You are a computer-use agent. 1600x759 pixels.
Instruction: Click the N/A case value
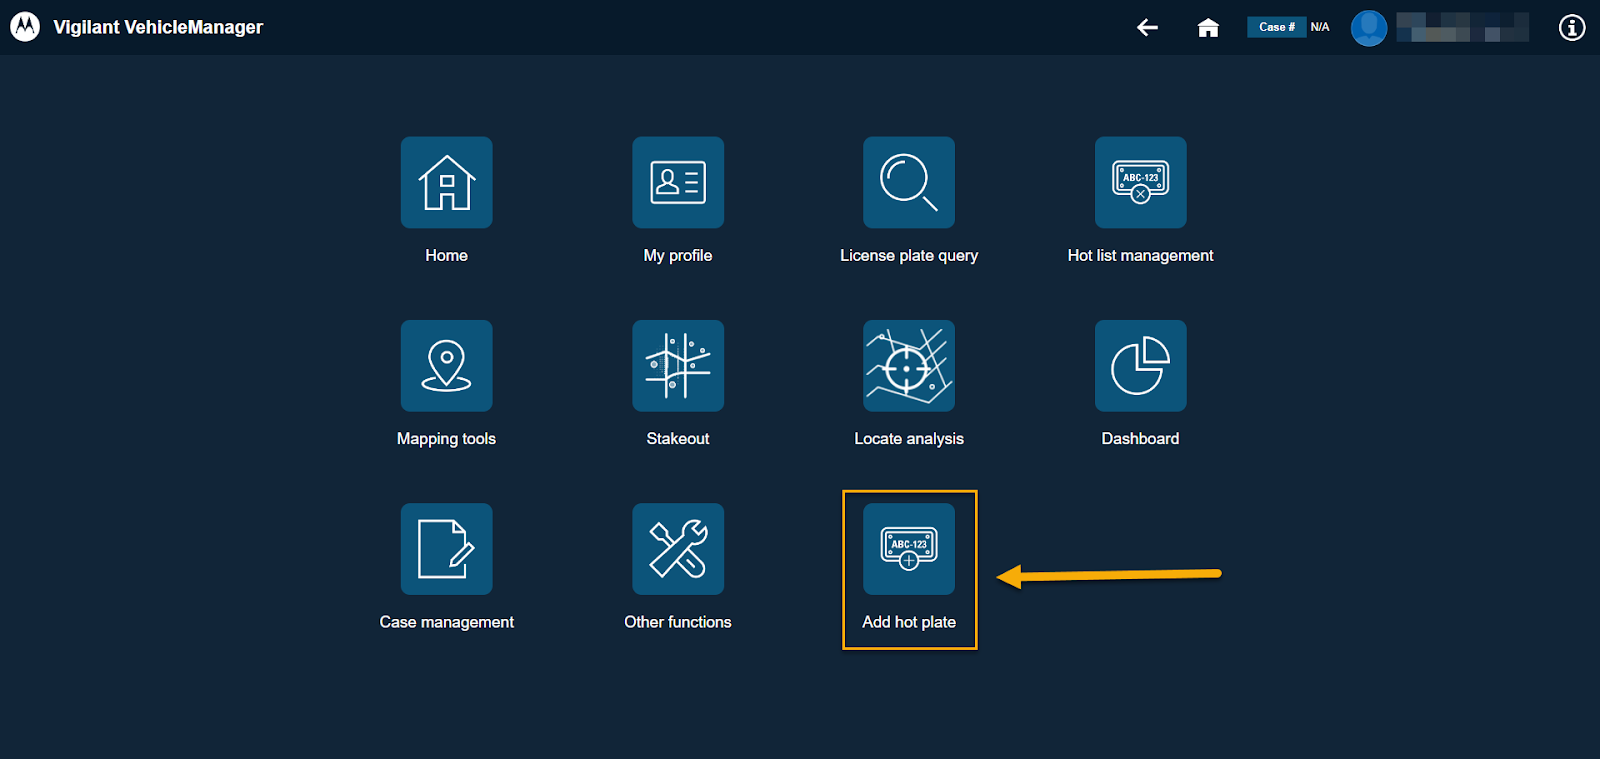[x=1320, y=27]
